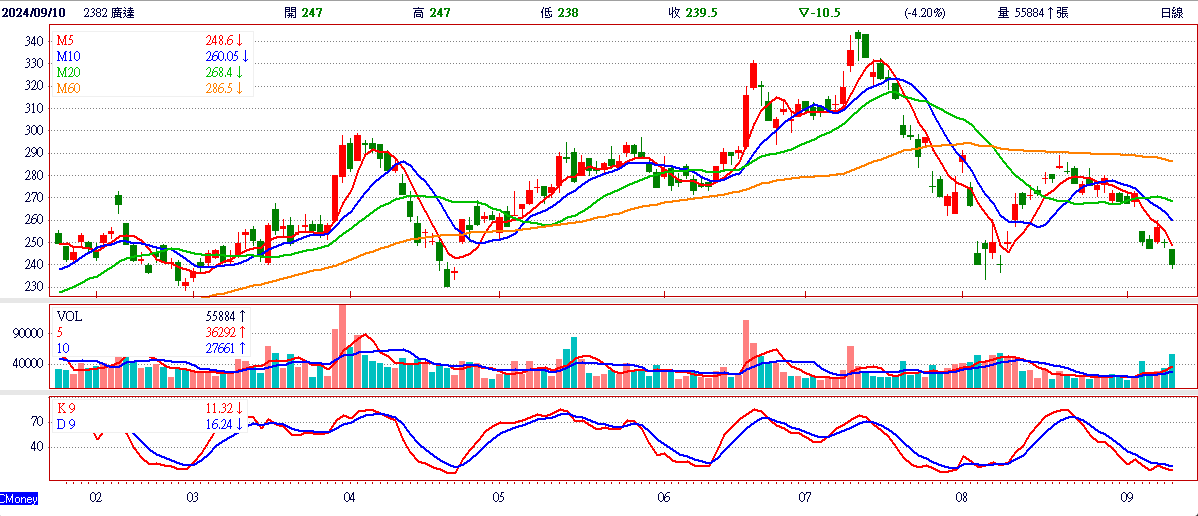Click the 300 price axis label
Image resolution: width=1198 pixels, height=516 pixels.
[x=32, y=131]
